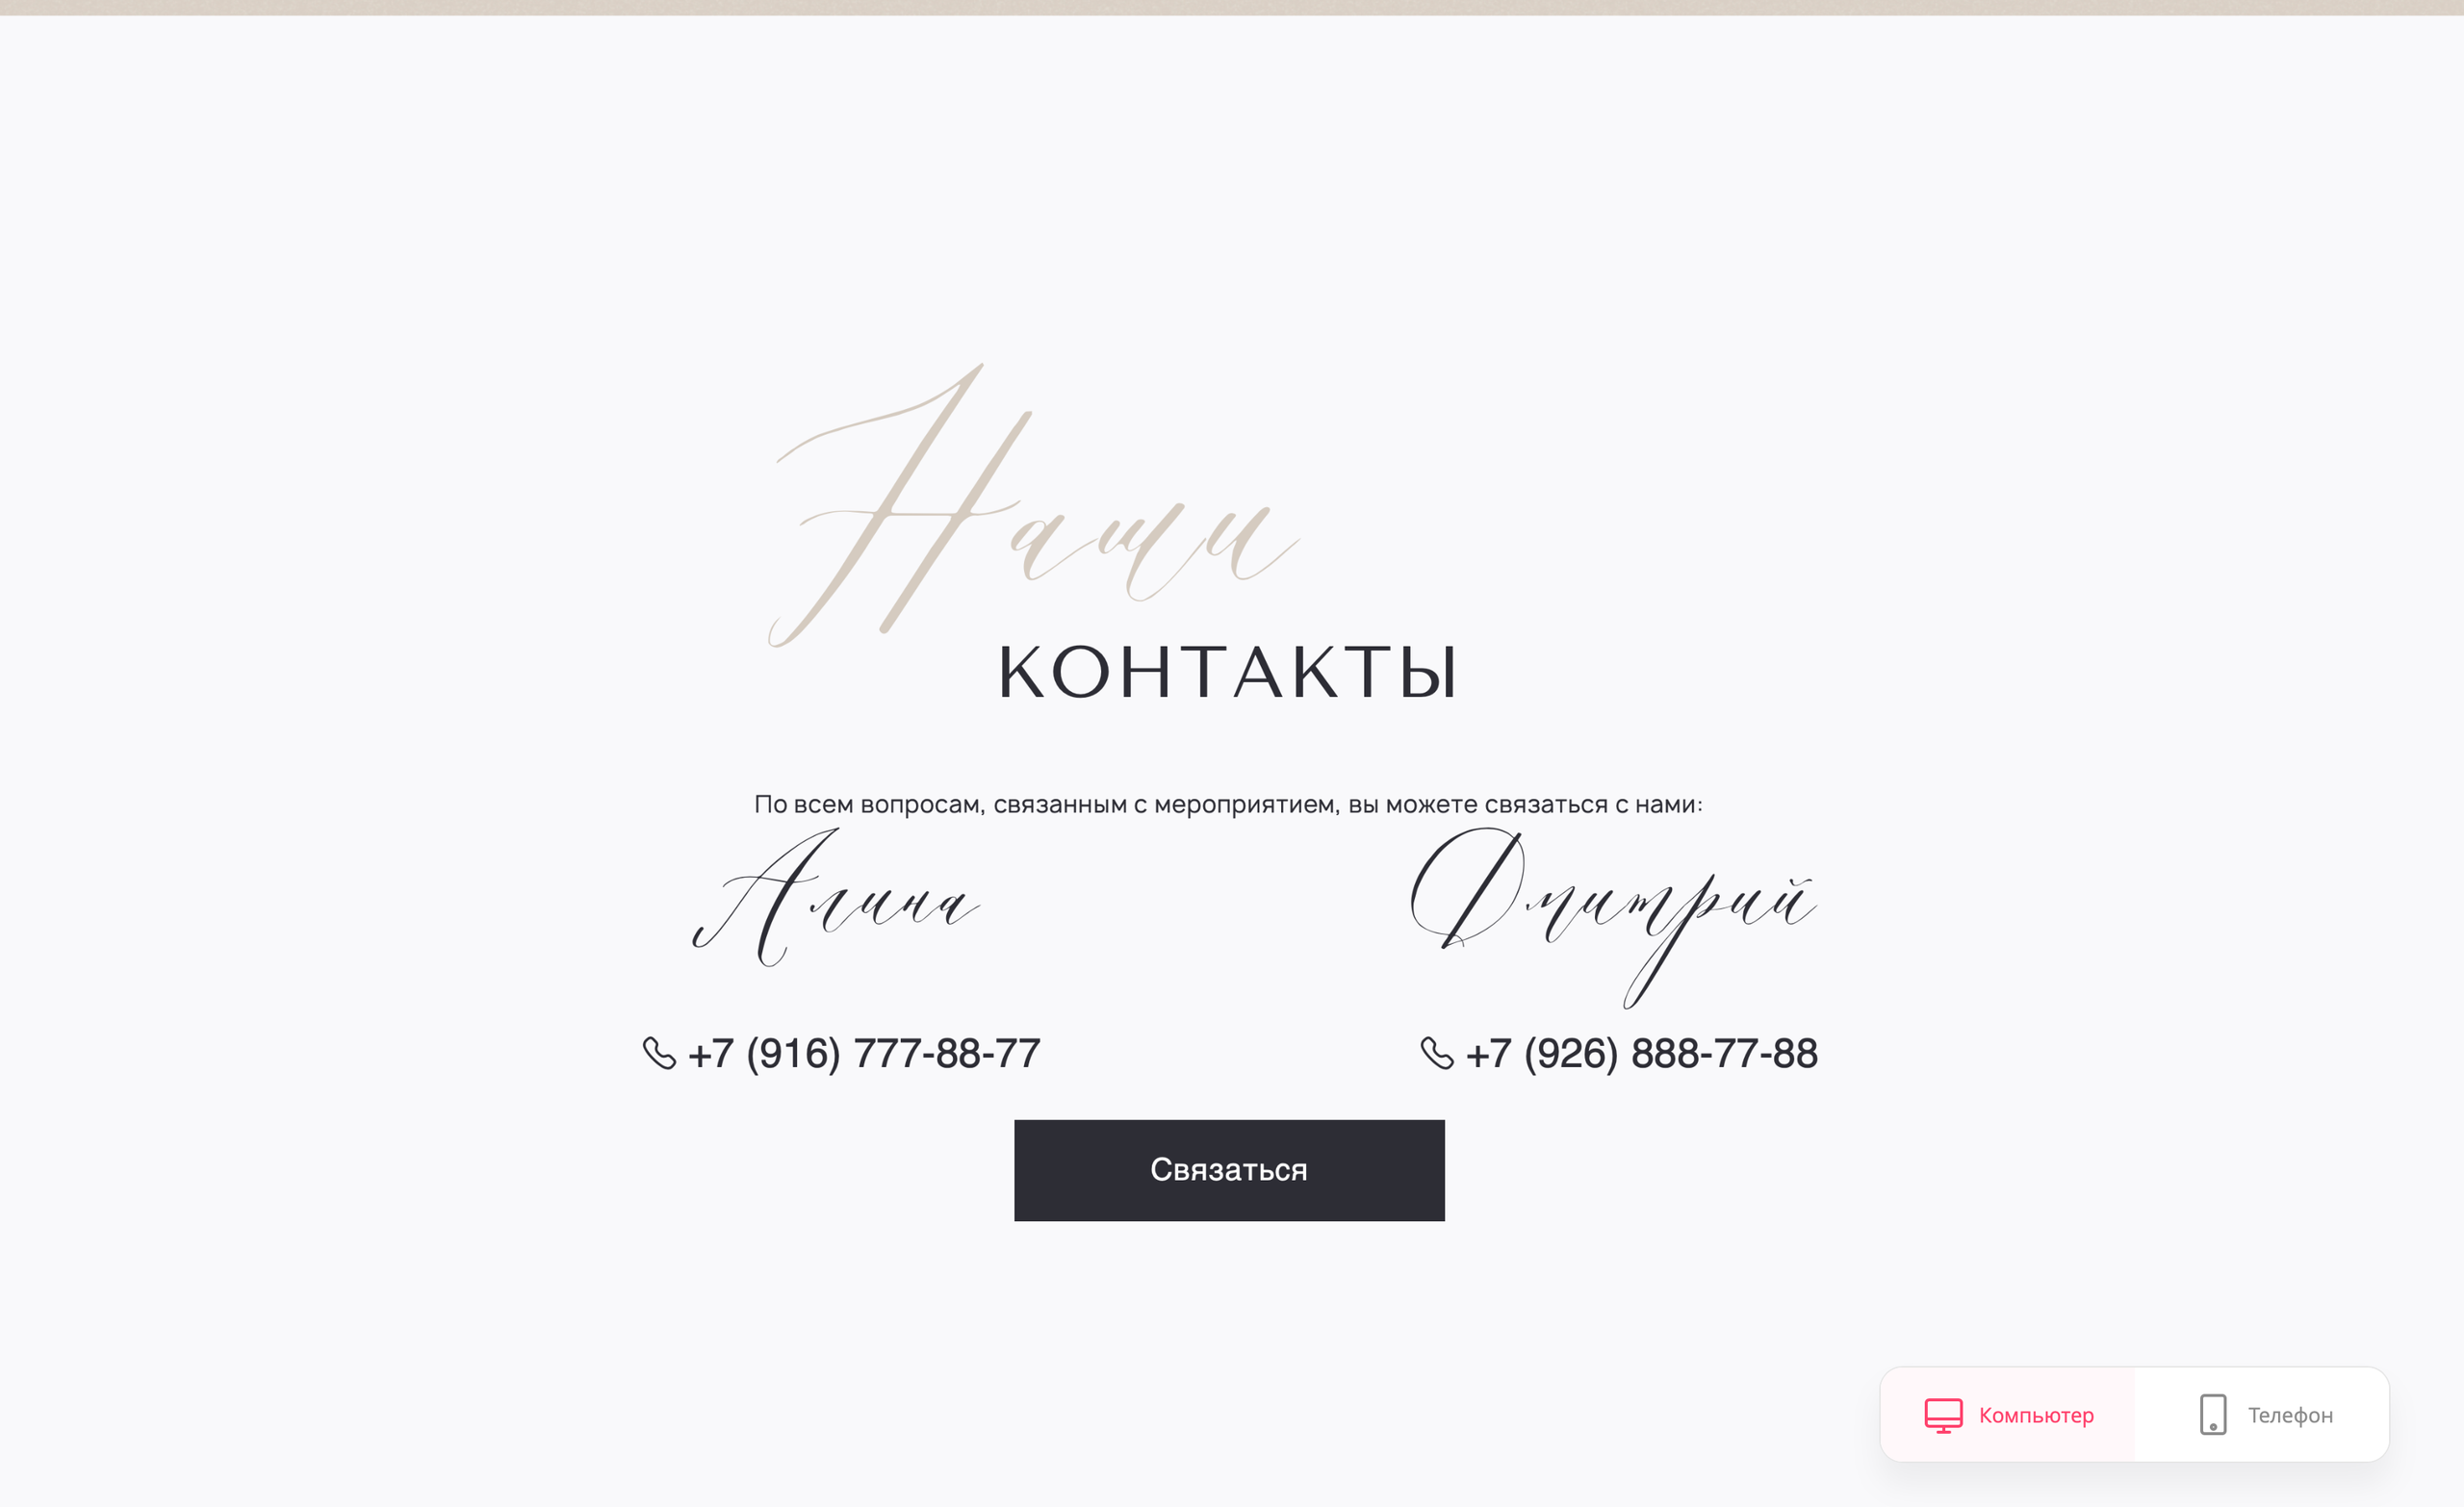The height and width of the screenshot is (1507, 2464).
Task: Click the word мероприятием in the description
Action: (x=1245, y=805)
